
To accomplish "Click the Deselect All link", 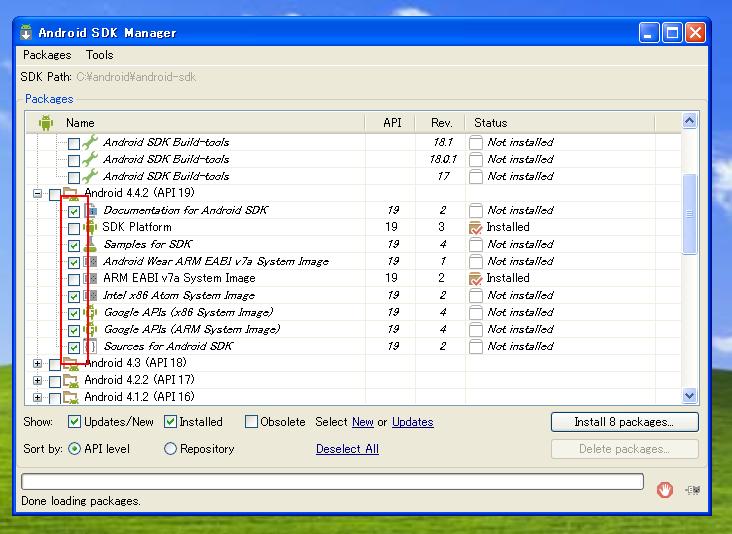I will [347, 449].
